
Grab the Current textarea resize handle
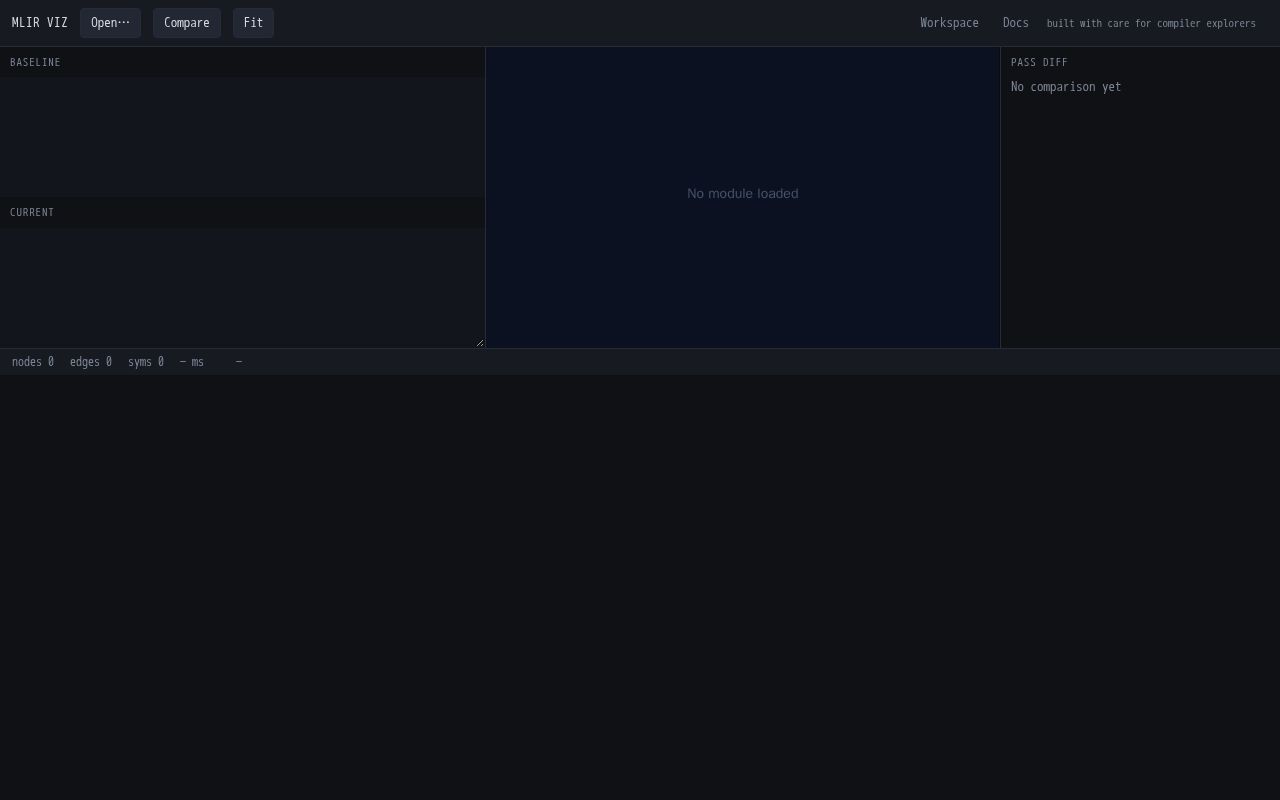(x=479, y=343)
